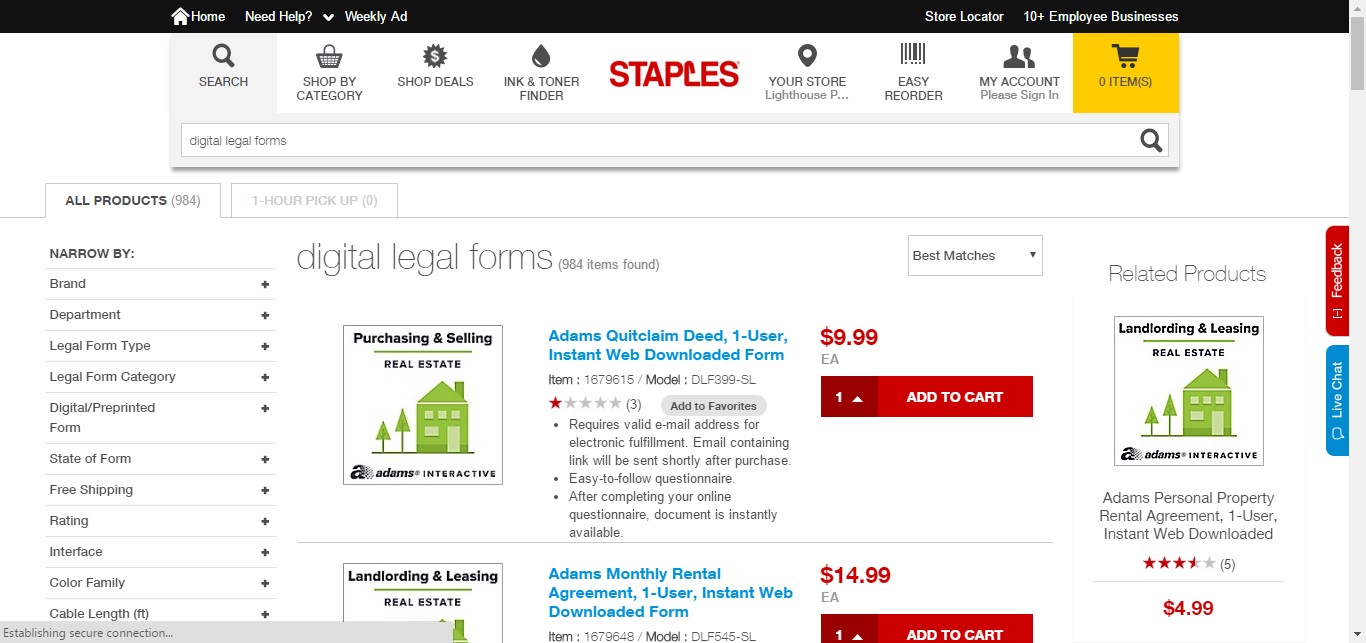
Task: Click the magnifier in the search box
Action: [1152, 141]
